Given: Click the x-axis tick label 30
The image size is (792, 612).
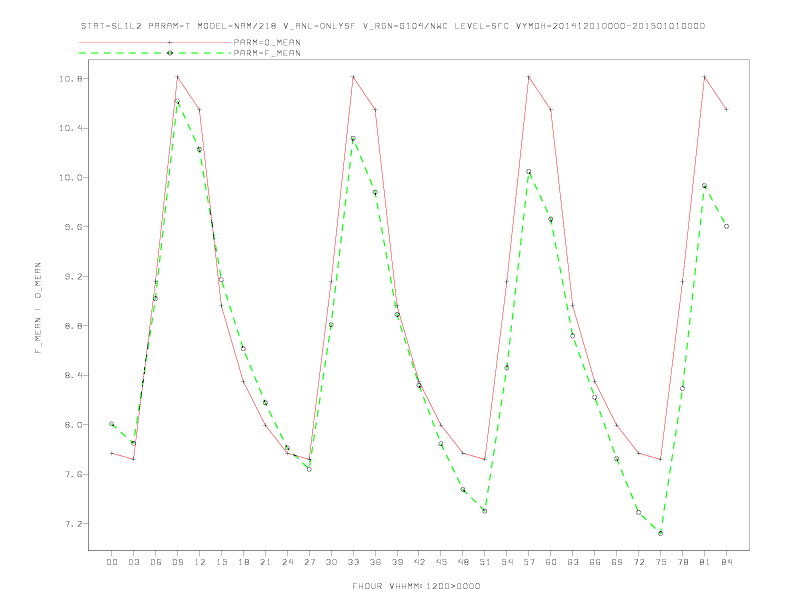Looking at the screenshot, I should 331,562.
